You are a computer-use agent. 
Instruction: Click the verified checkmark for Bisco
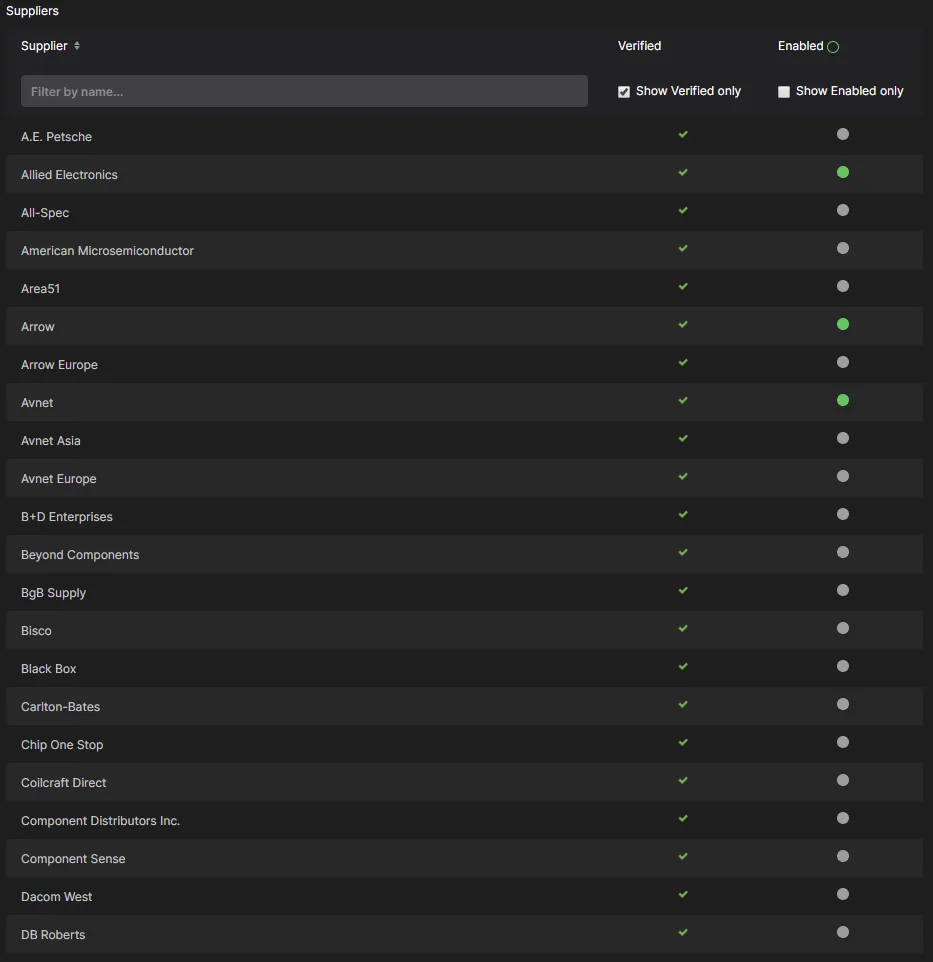(683, 629)
